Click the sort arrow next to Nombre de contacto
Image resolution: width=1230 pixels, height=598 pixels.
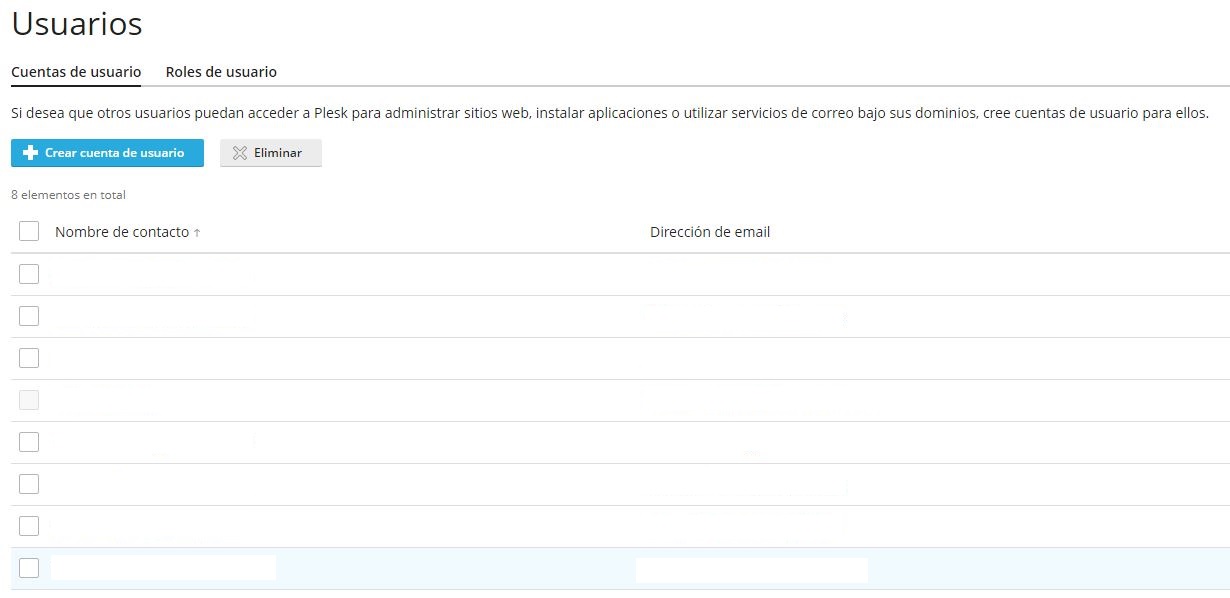pos(197,233)
